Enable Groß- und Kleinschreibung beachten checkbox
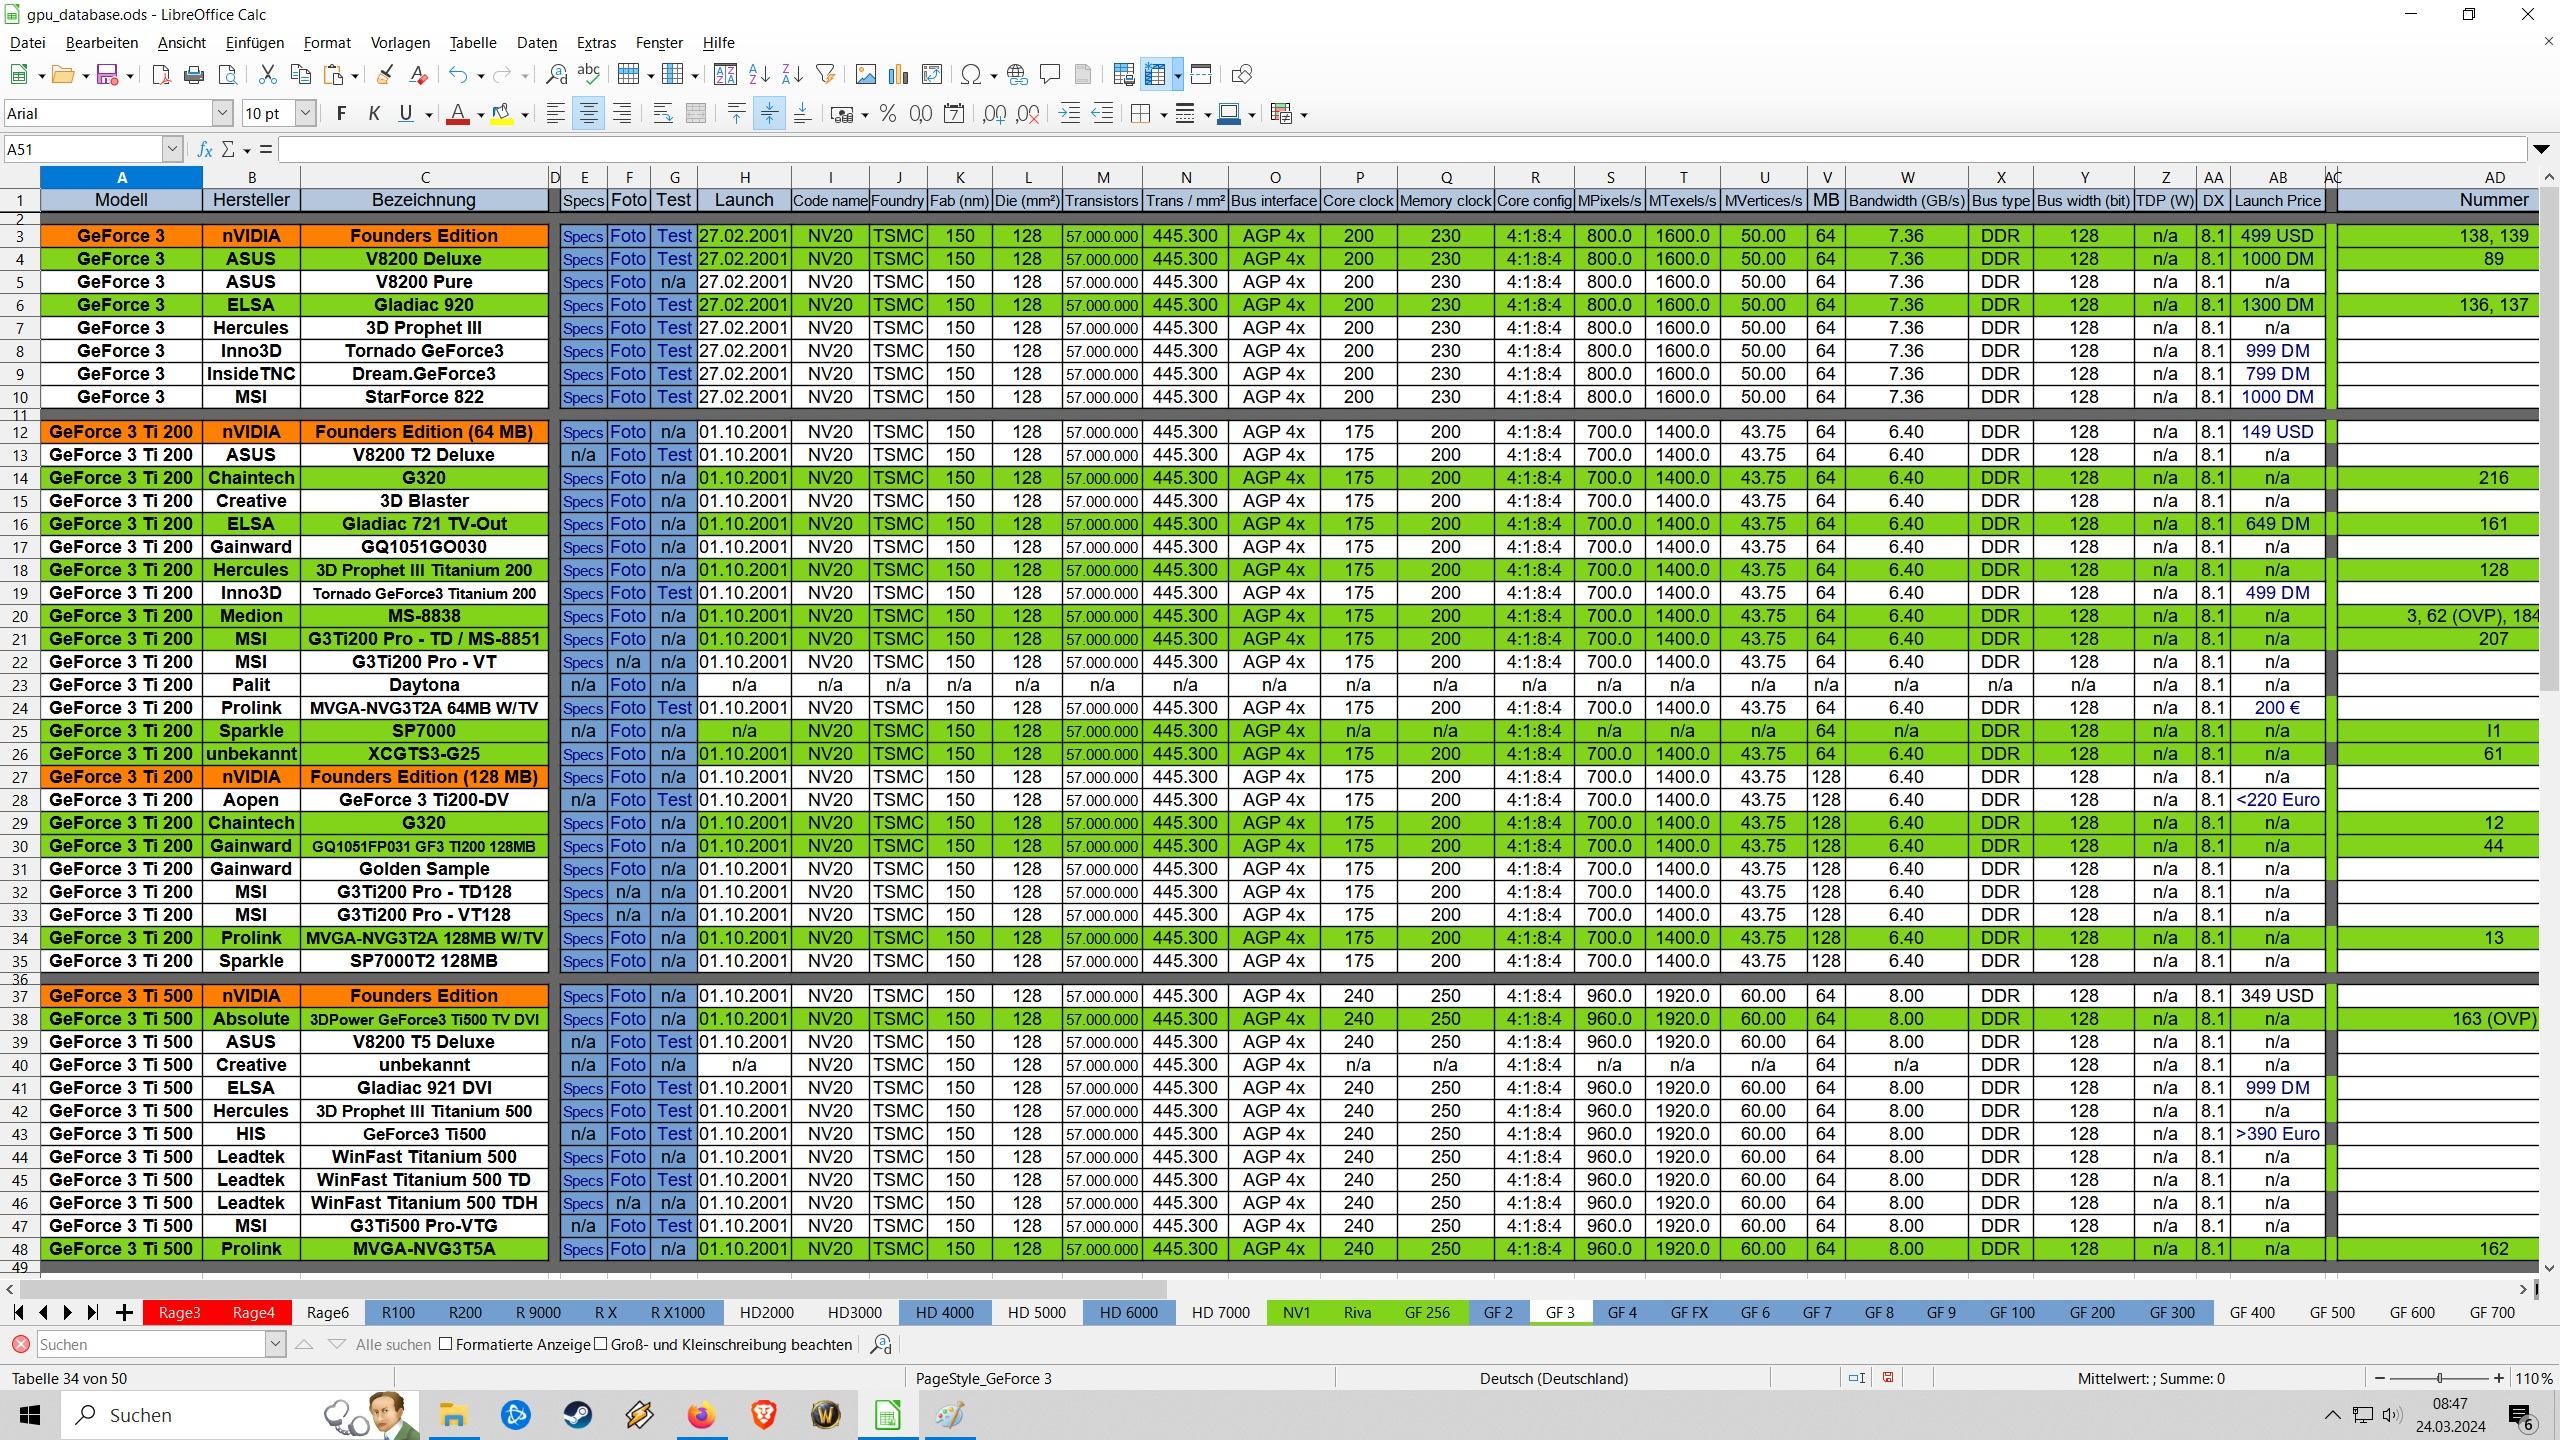Image resolution: width=2560 pixels, height=1440 pixels. point(601,1345)
